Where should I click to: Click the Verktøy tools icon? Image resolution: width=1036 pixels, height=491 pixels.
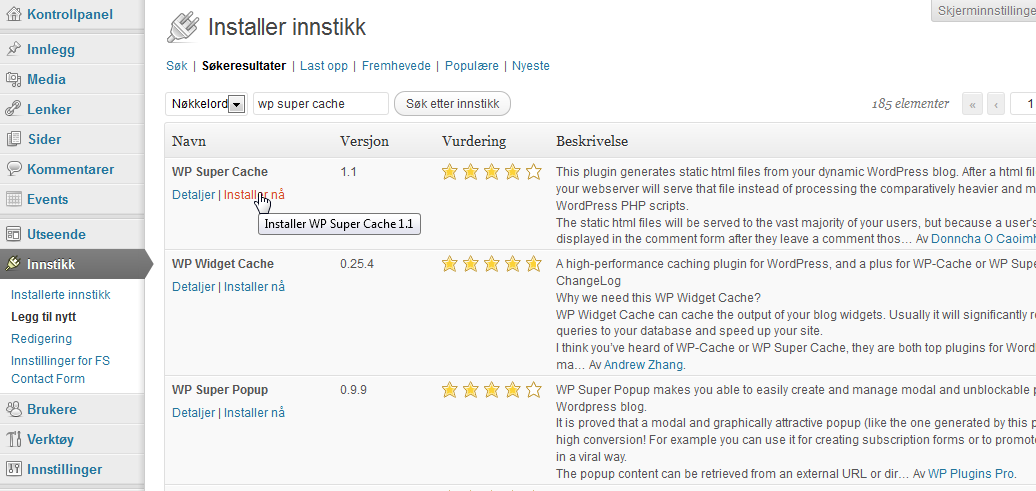pos(13,439)
